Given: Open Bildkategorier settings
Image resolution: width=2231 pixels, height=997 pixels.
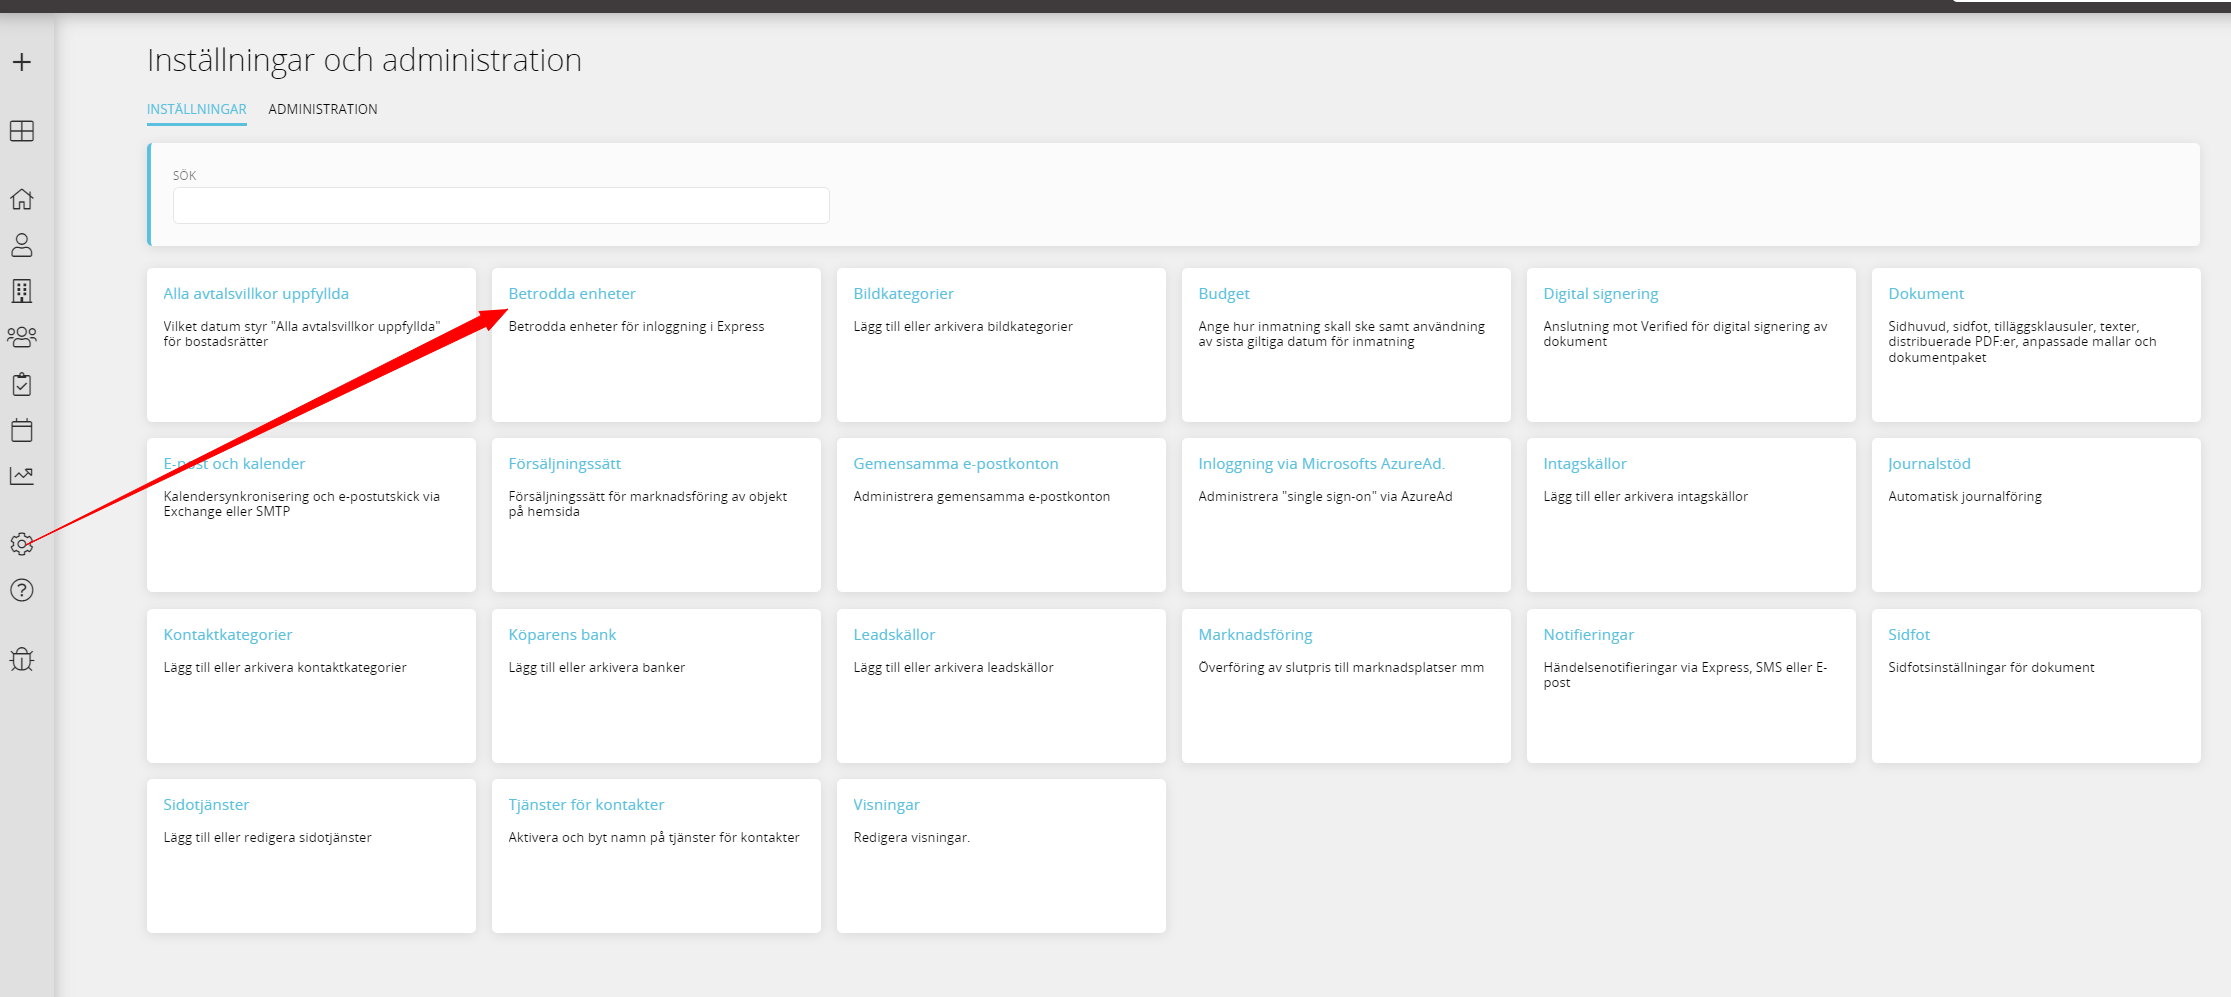Looking at the screenshot, I should coord(903,294).
